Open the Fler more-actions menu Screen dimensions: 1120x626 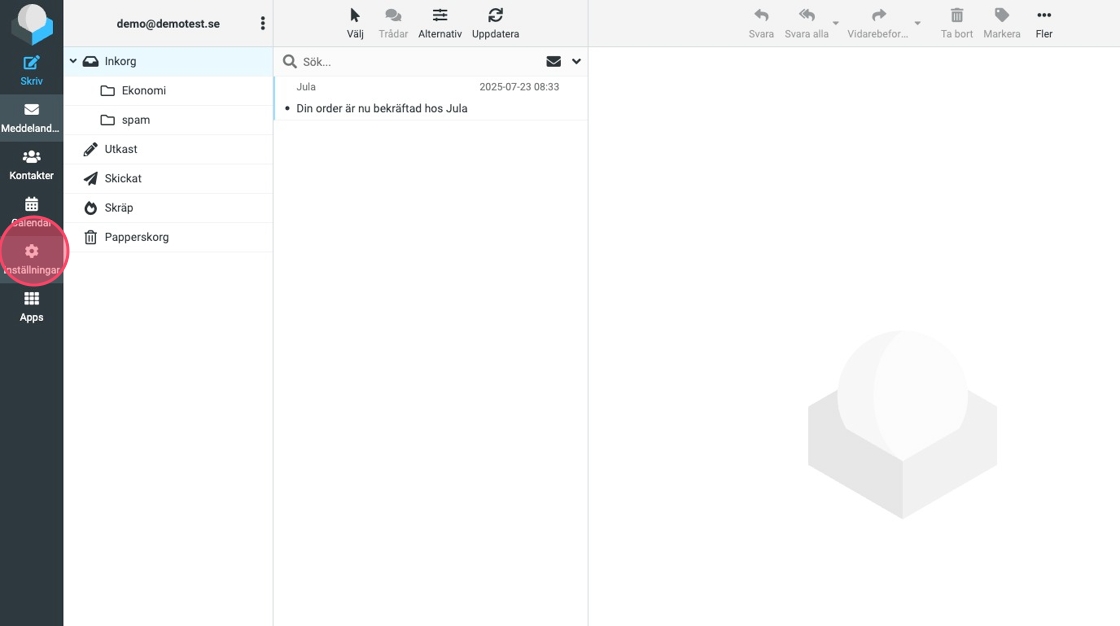click(1044, 16)
